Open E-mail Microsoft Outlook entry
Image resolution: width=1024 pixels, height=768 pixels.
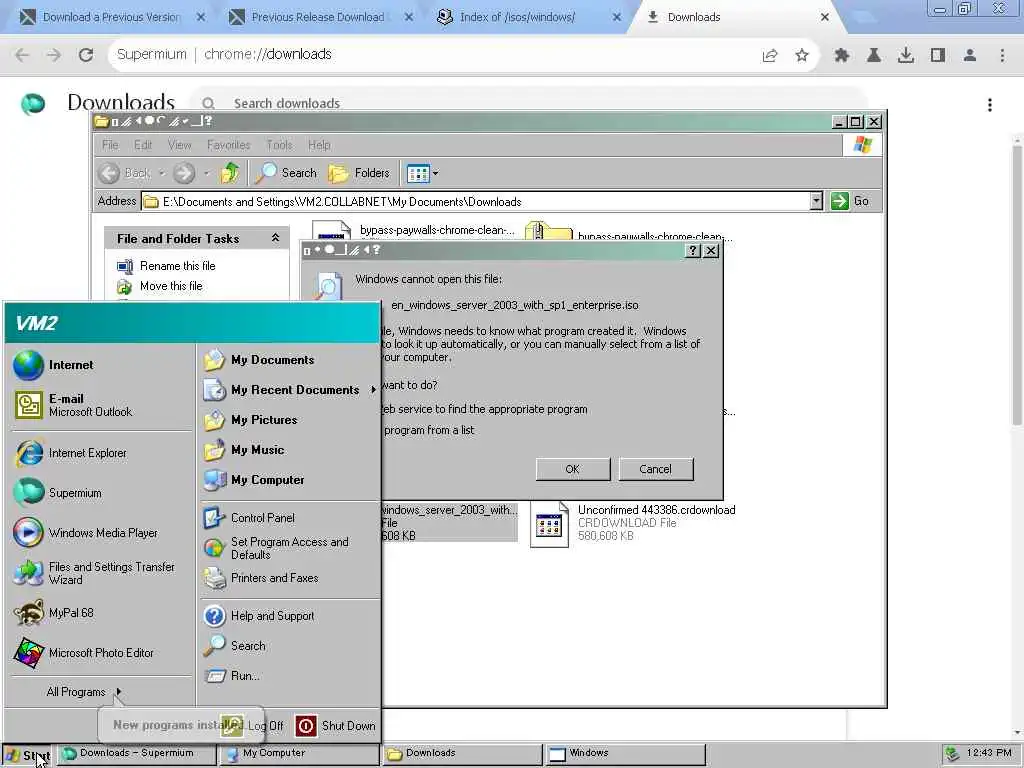point(73,405)
